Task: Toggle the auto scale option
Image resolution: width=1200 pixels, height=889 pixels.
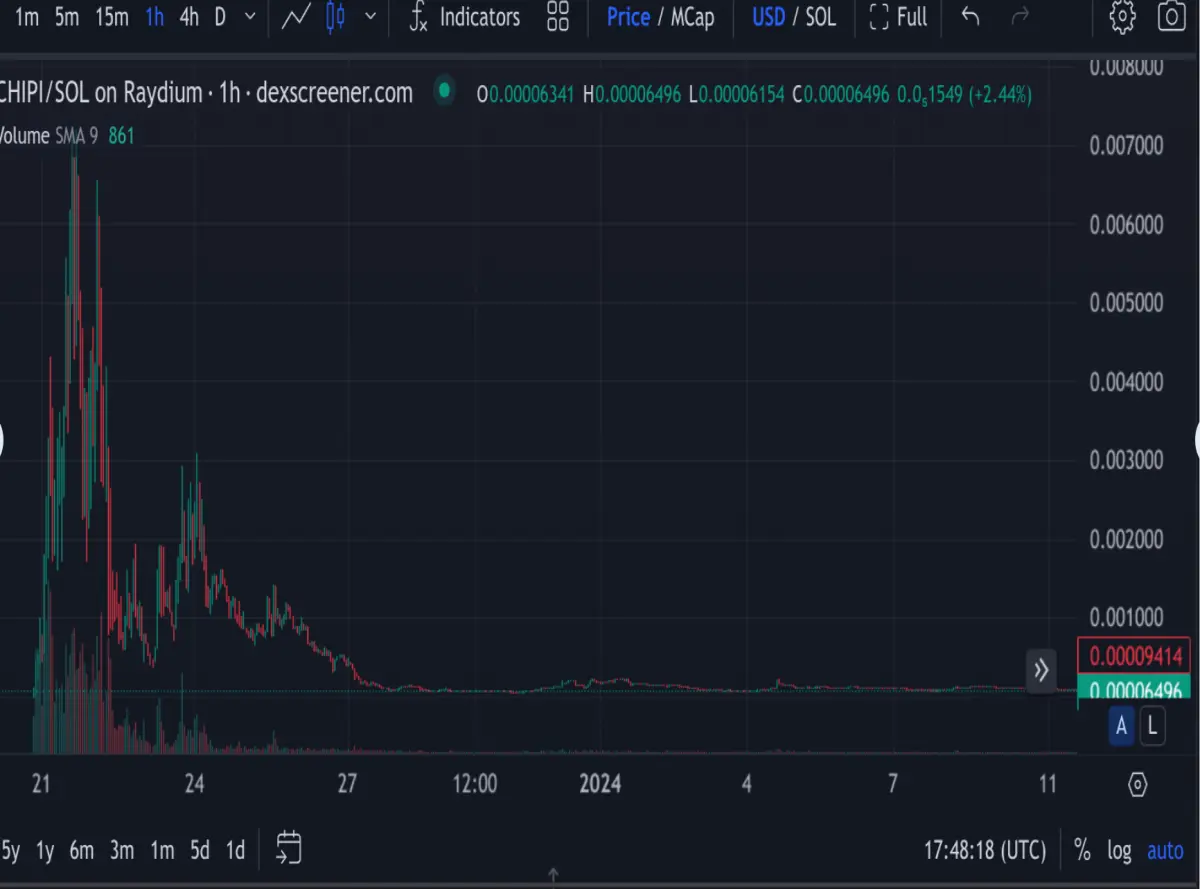Action: pyautogui.click(x=1165, y=851)
